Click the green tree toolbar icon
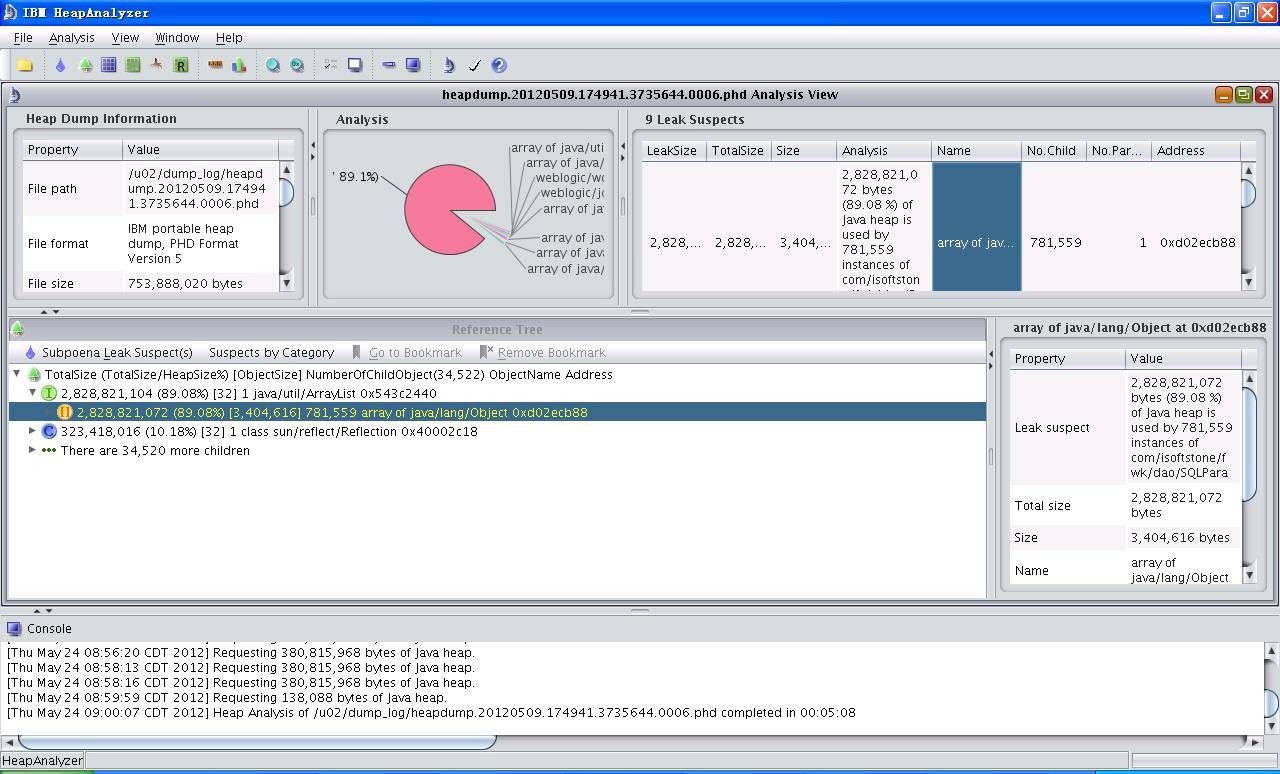Viewport: 1280px width, 774px height. [85, 65]
